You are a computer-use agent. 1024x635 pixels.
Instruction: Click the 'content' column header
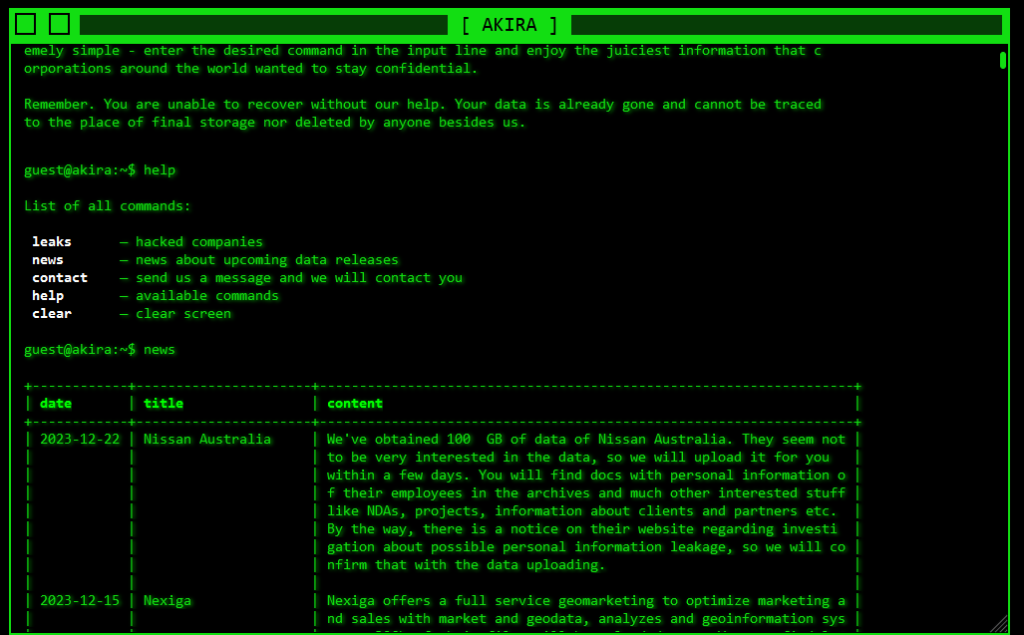tap(355, 404)
